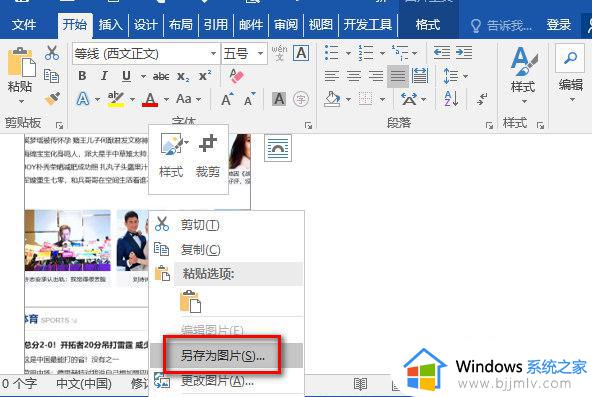Click the 登录 sign-in link

click(559, 25)
